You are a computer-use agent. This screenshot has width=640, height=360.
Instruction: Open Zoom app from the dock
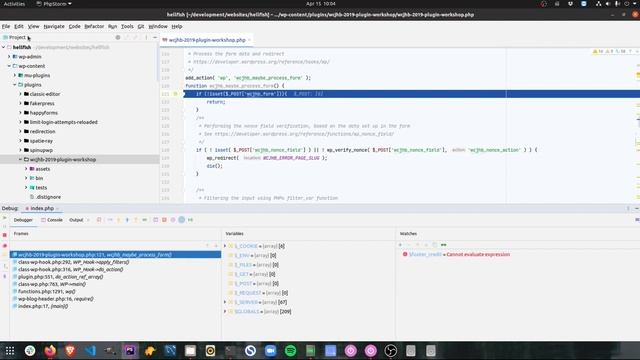click(x=270, y=351)
